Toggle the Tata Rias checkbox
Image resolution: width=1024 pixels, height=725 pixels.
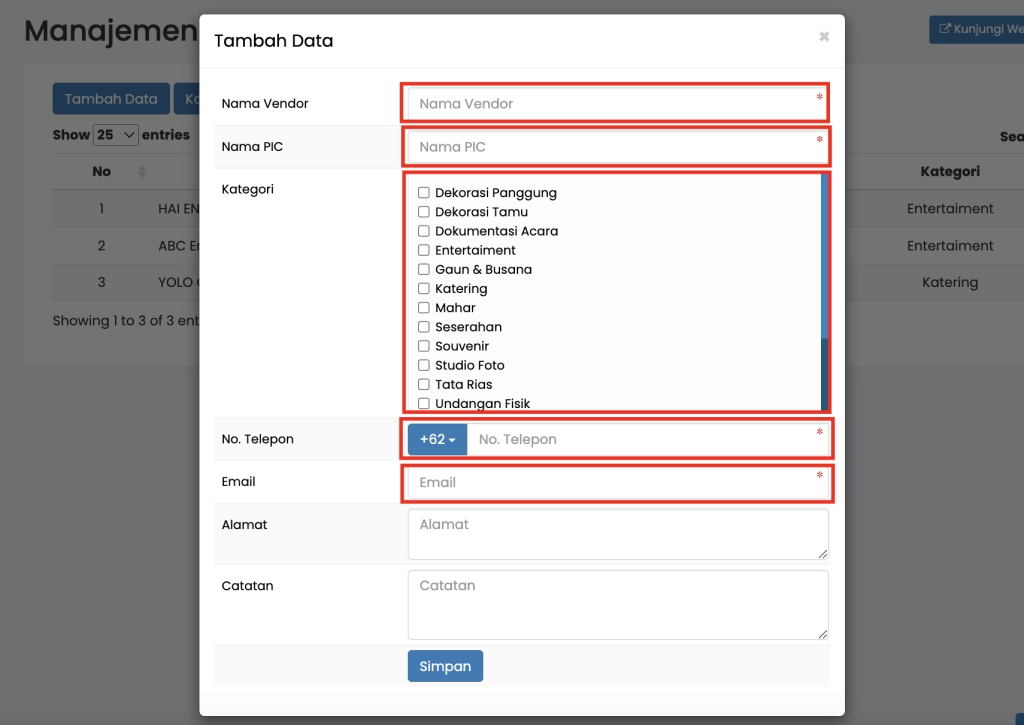[x=424, y=384]
